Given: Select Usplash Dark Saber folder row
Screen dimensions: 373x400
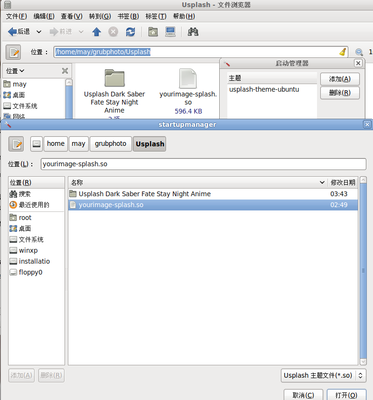Looking at the screenshot, I should [213, 194].
